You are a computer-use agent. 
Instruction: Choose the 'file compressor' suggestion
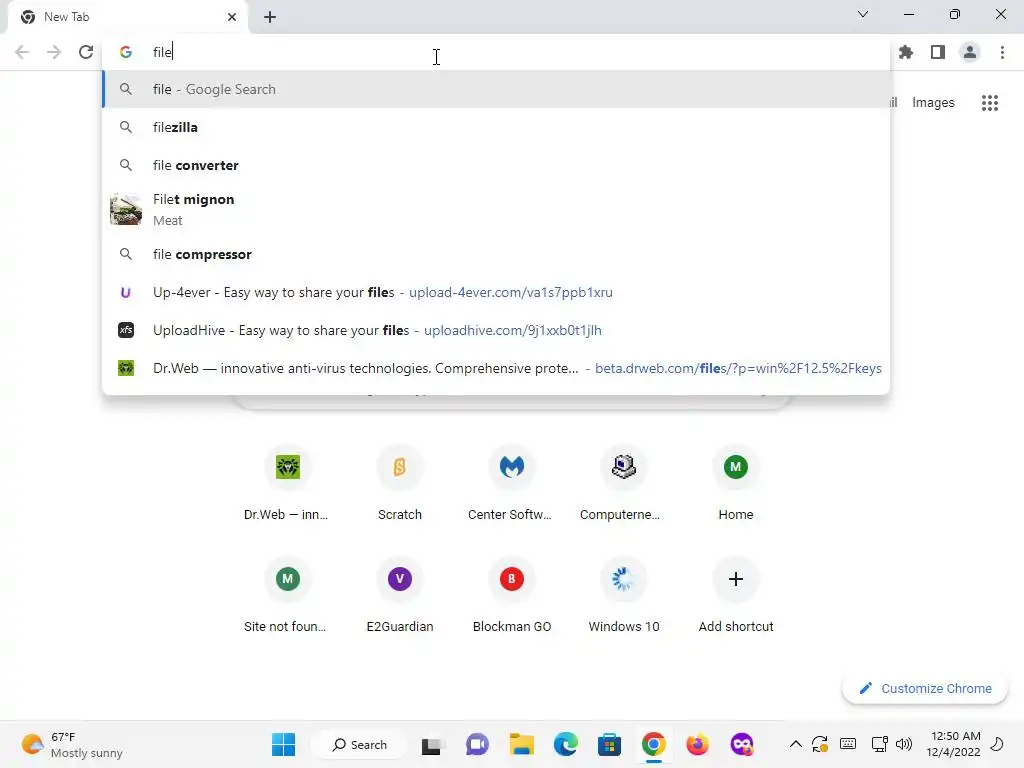tap(496, 254)
